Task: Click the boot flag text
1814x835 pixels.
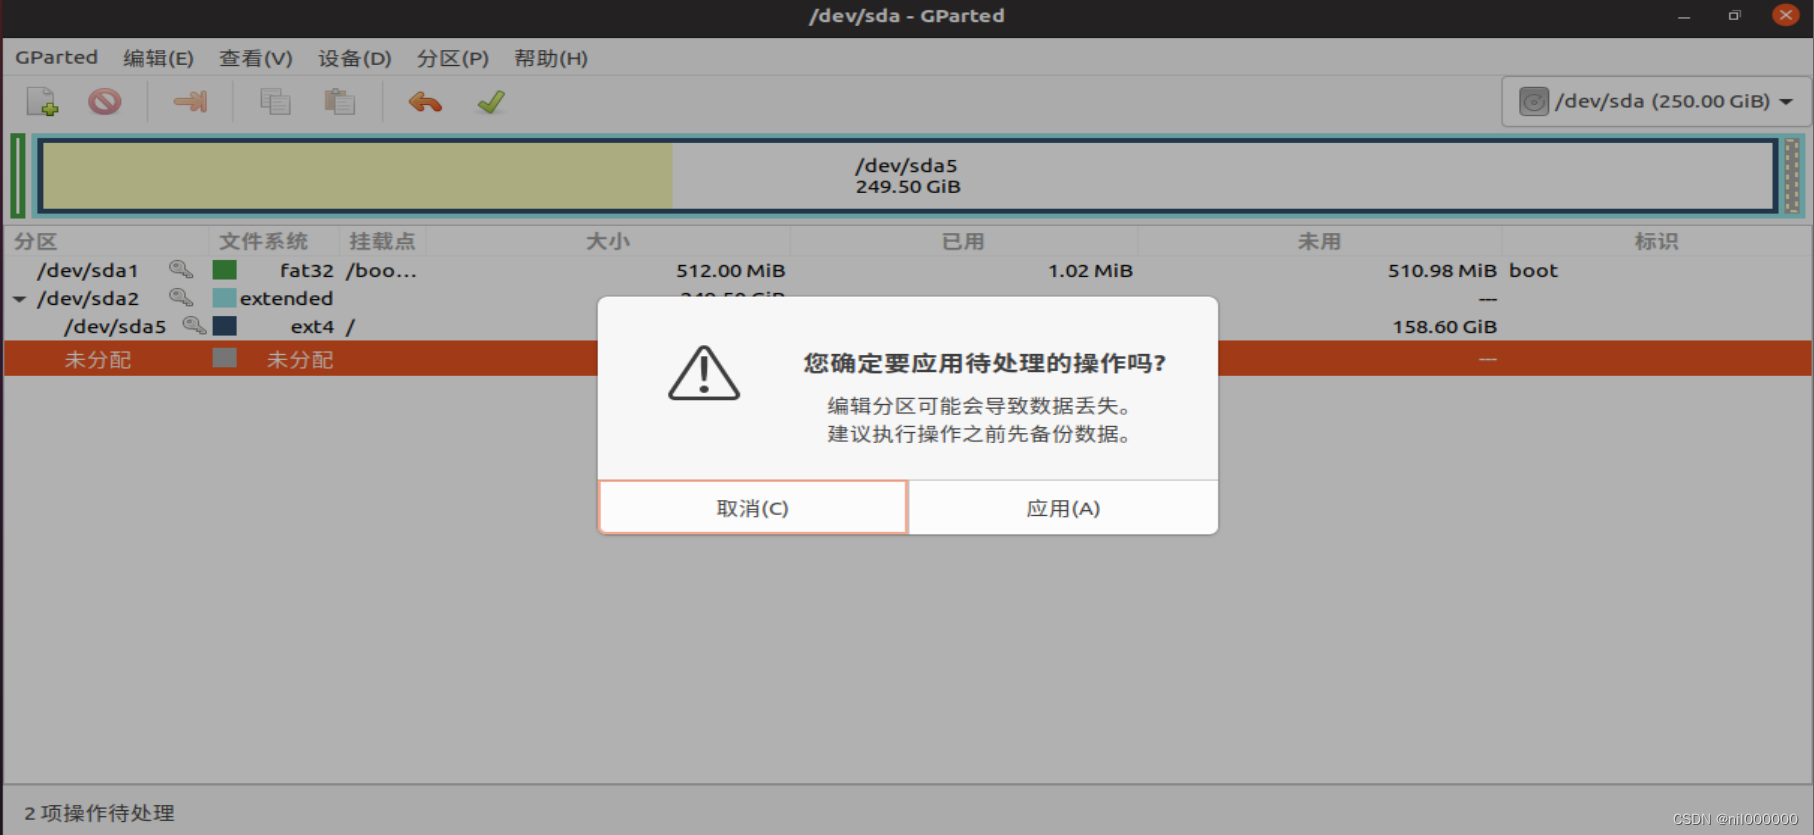Action: tap(1533, 270)
